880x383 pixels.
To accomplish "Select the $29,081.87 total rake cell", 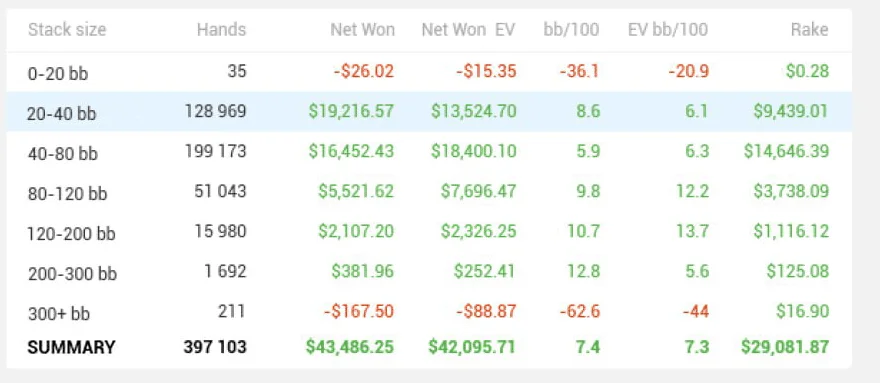I will [785, 347].
